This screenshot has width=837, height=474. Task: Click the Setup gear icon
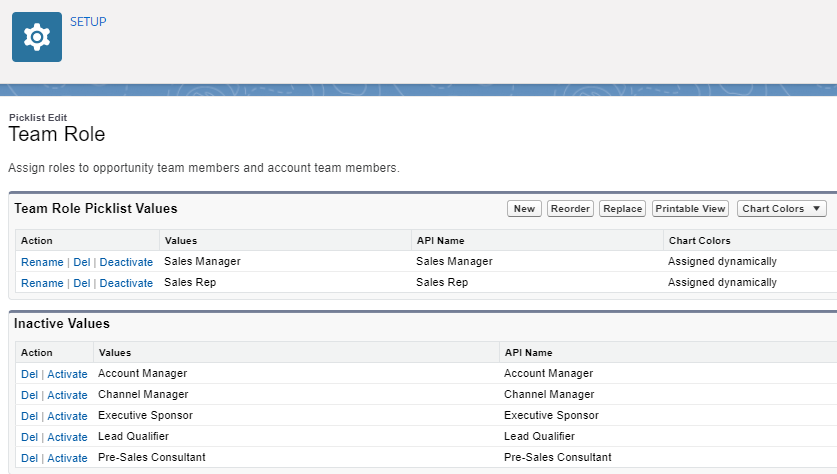click(37, 37)
